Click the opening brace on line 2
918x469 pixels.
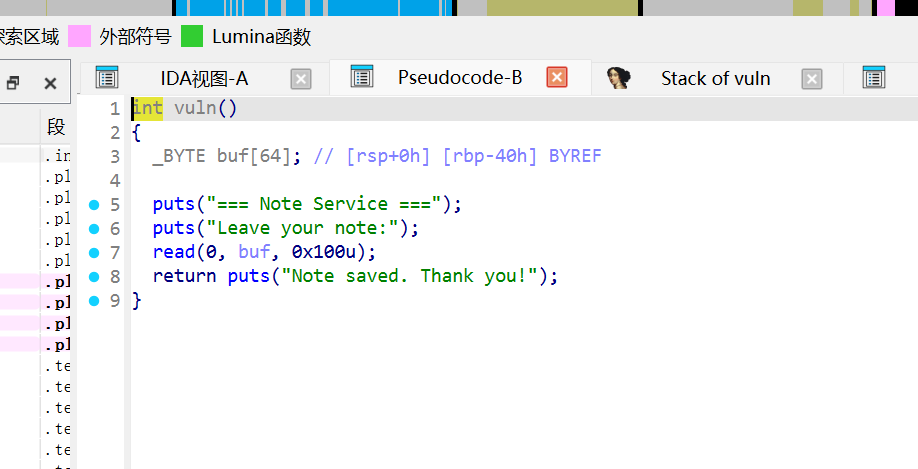click(x=136, y=132)
